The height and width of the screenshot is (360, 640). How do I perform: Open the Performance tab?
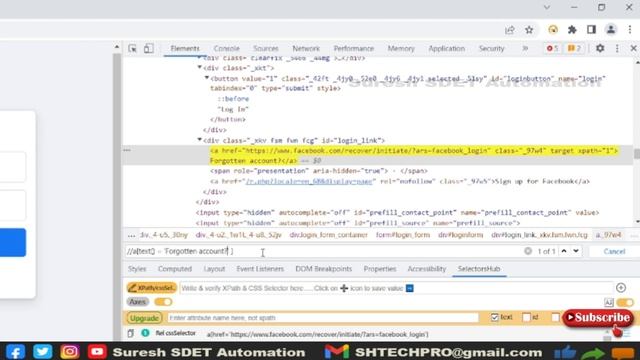coord(353,48)
